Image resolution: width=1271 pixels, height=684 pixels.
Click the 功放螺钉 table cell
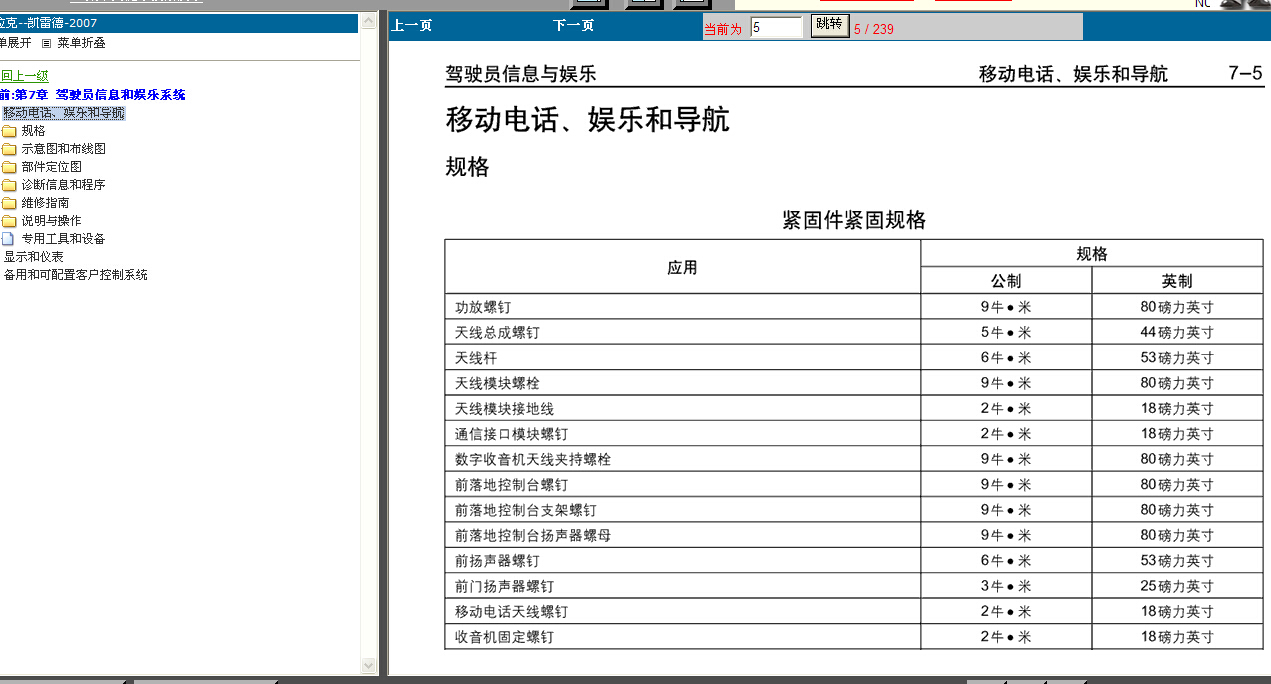(683, 307)
